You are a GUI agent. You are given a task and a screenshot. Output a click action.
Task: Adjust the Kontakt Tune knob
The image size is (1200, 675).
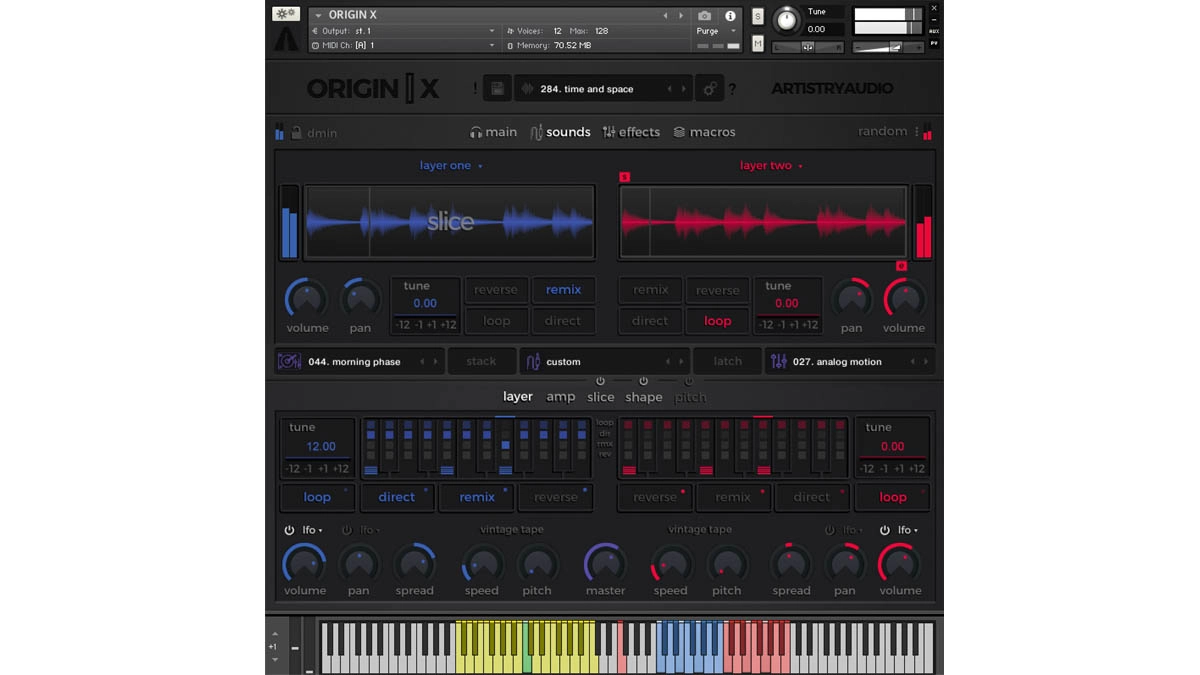coord(788,19)
